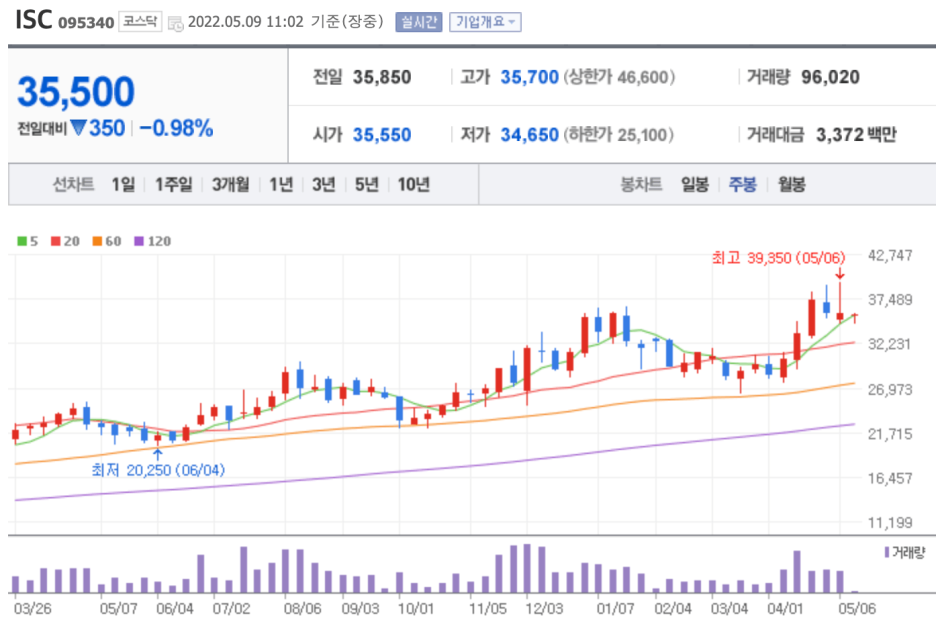
Task: Click the 전일 35,850 value
Action: (381, 77)
